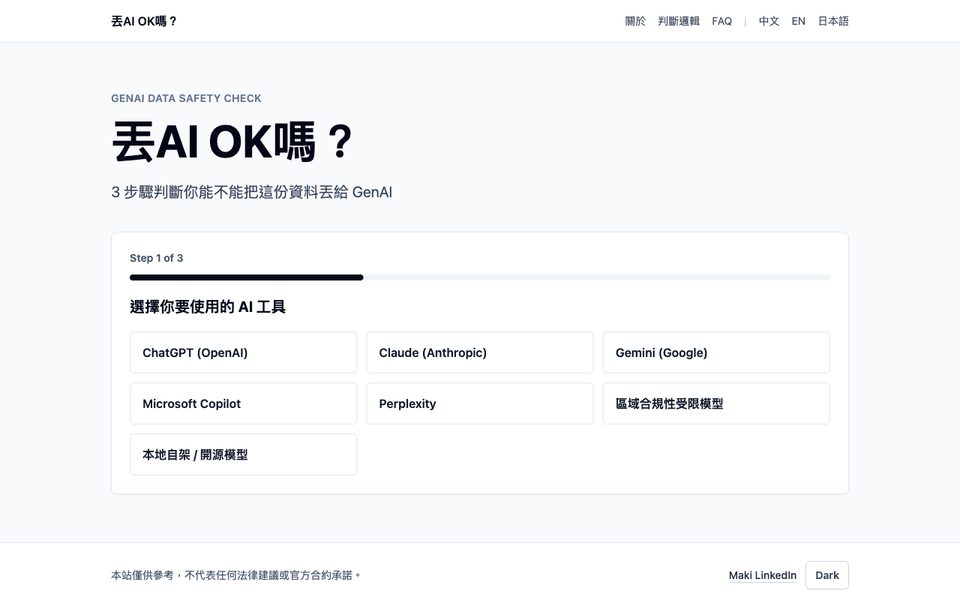Select the 區域合規性受限模型 option

click(x=716, y=403)
